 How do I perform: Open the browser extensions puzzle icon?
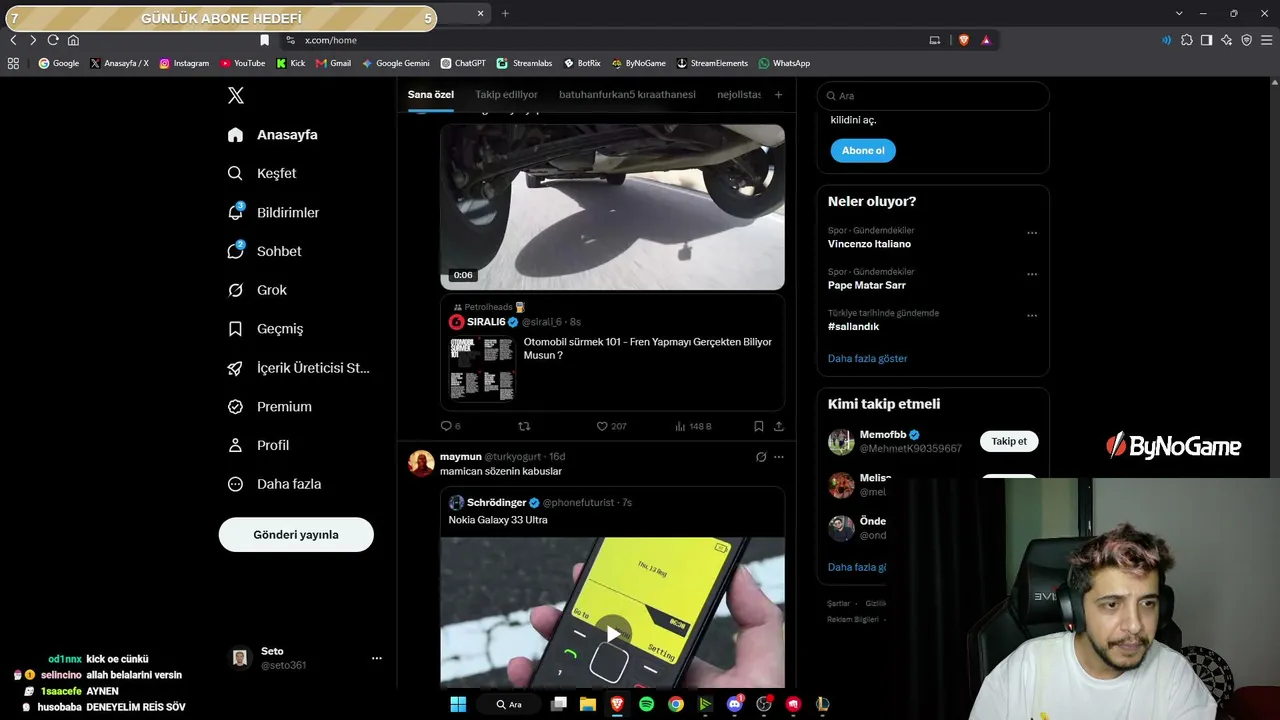click(x=1187, y=40)
